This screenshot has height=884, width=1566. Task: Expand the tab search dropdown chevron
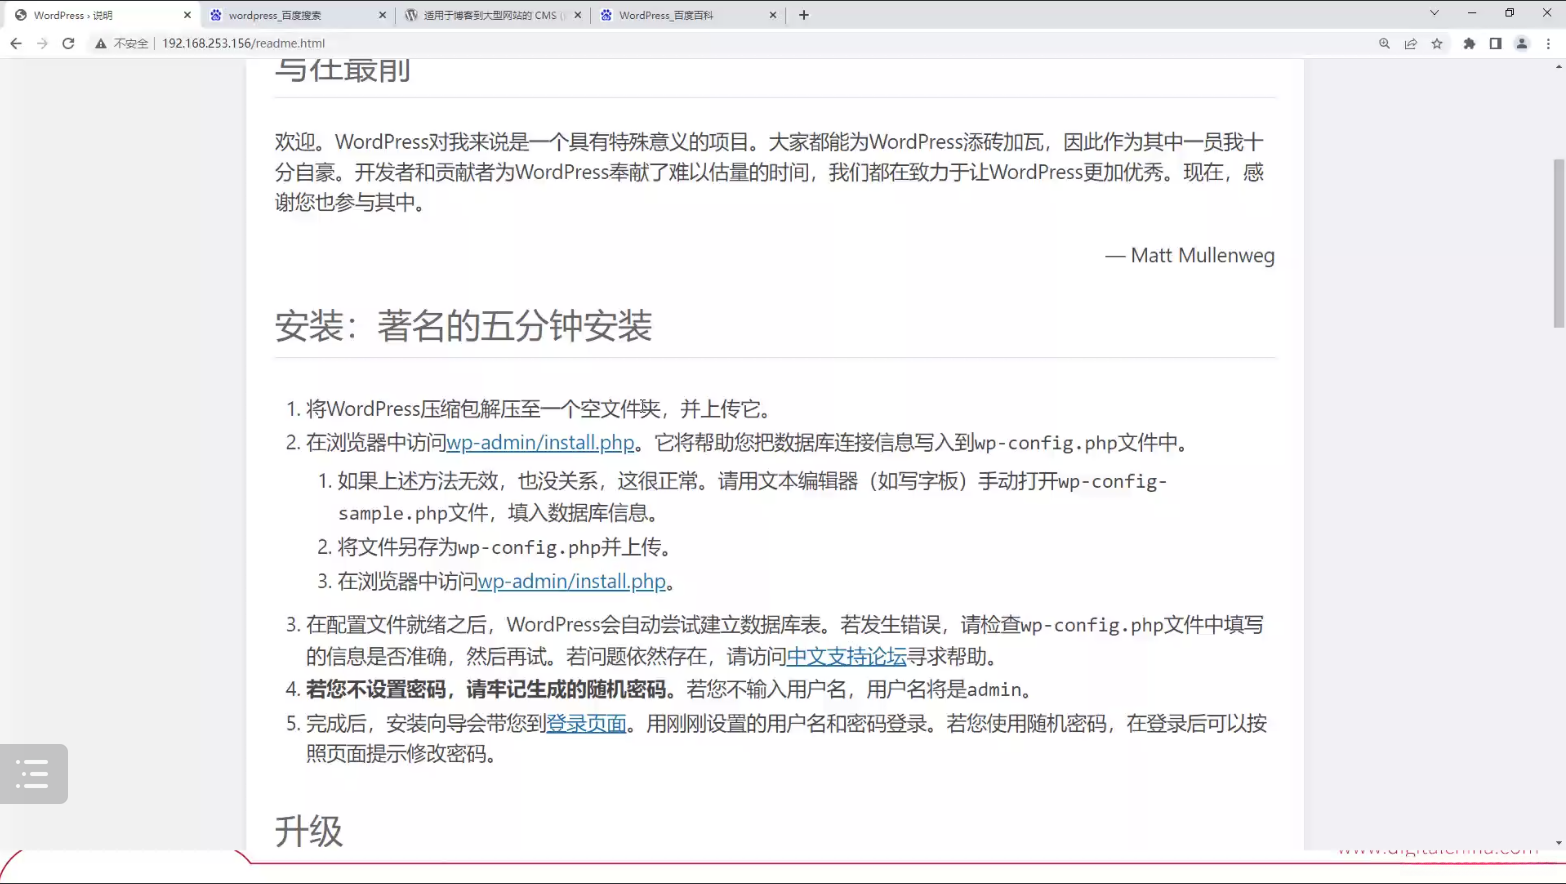(1434, 13)
